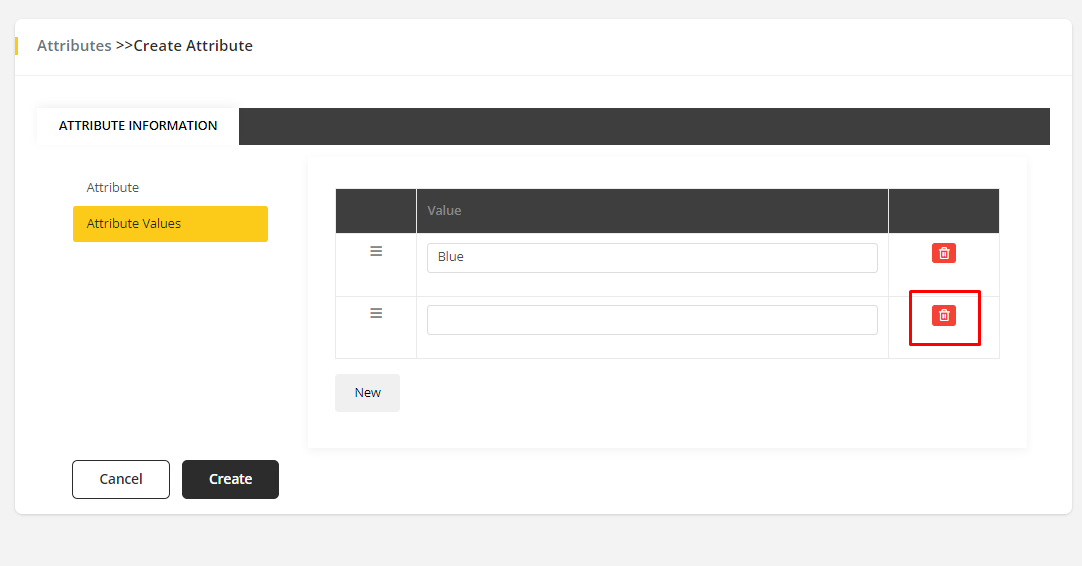Click the drag handle of the empty row
1082x566 pixels.
(x=376, y=313)
